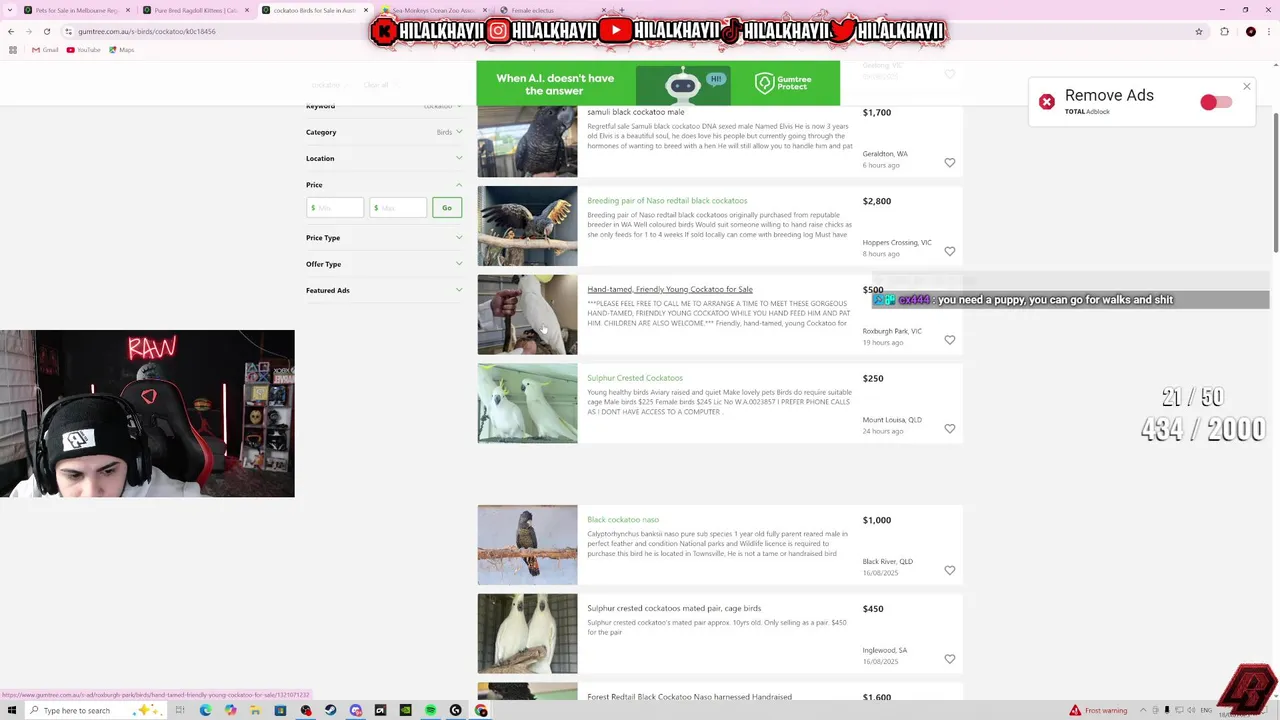1280x720 pixels.
Task: Open Hand-tamed, Friendly Young Cockatoo listing title
Action: coord(670,289)
